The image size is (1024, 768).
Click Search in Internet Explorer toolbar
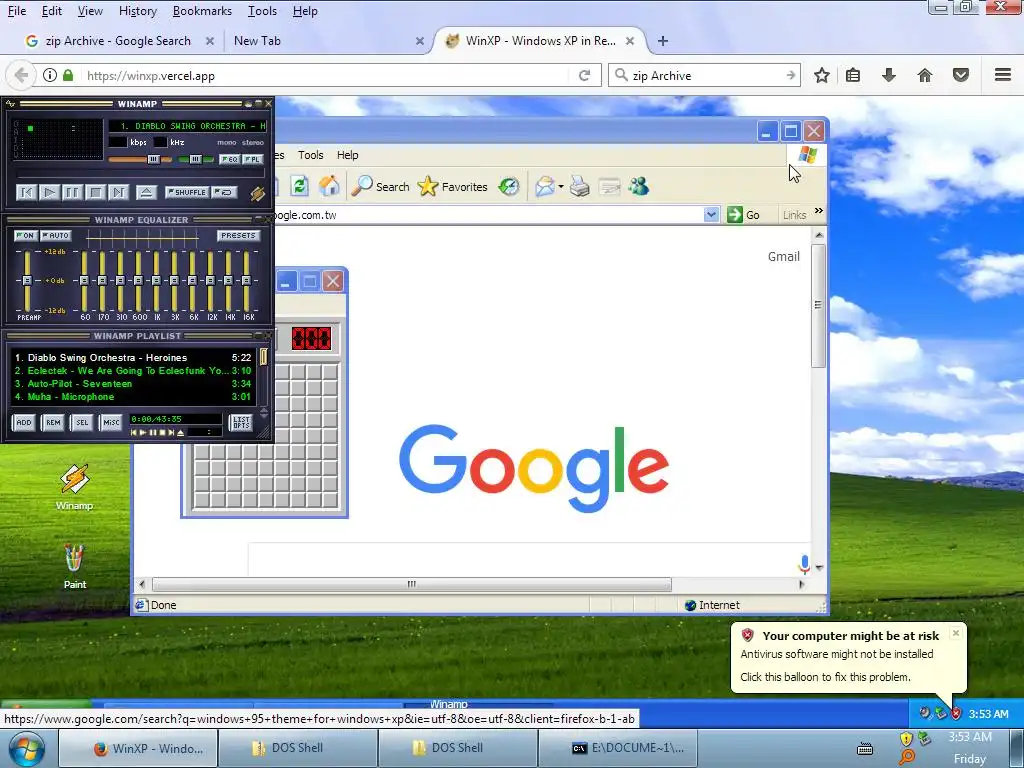381,186
